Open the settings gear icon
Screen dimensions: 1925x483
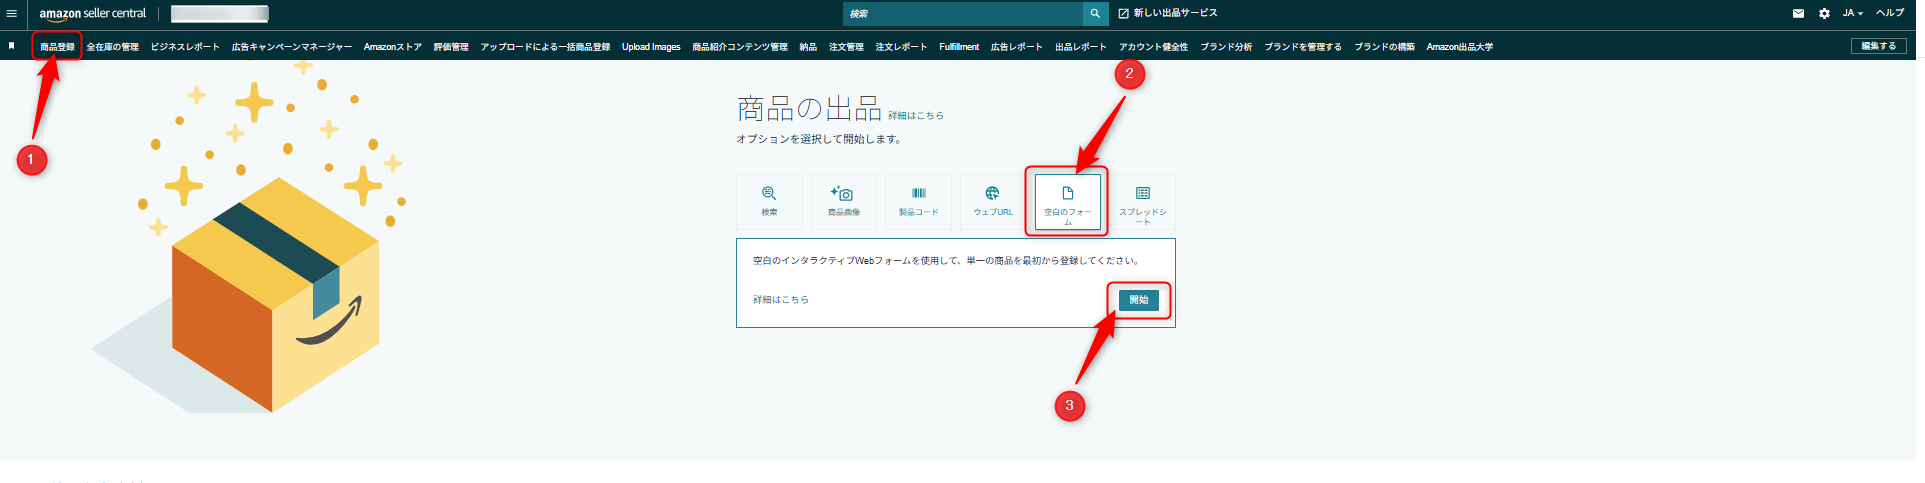pos(1824,14)
